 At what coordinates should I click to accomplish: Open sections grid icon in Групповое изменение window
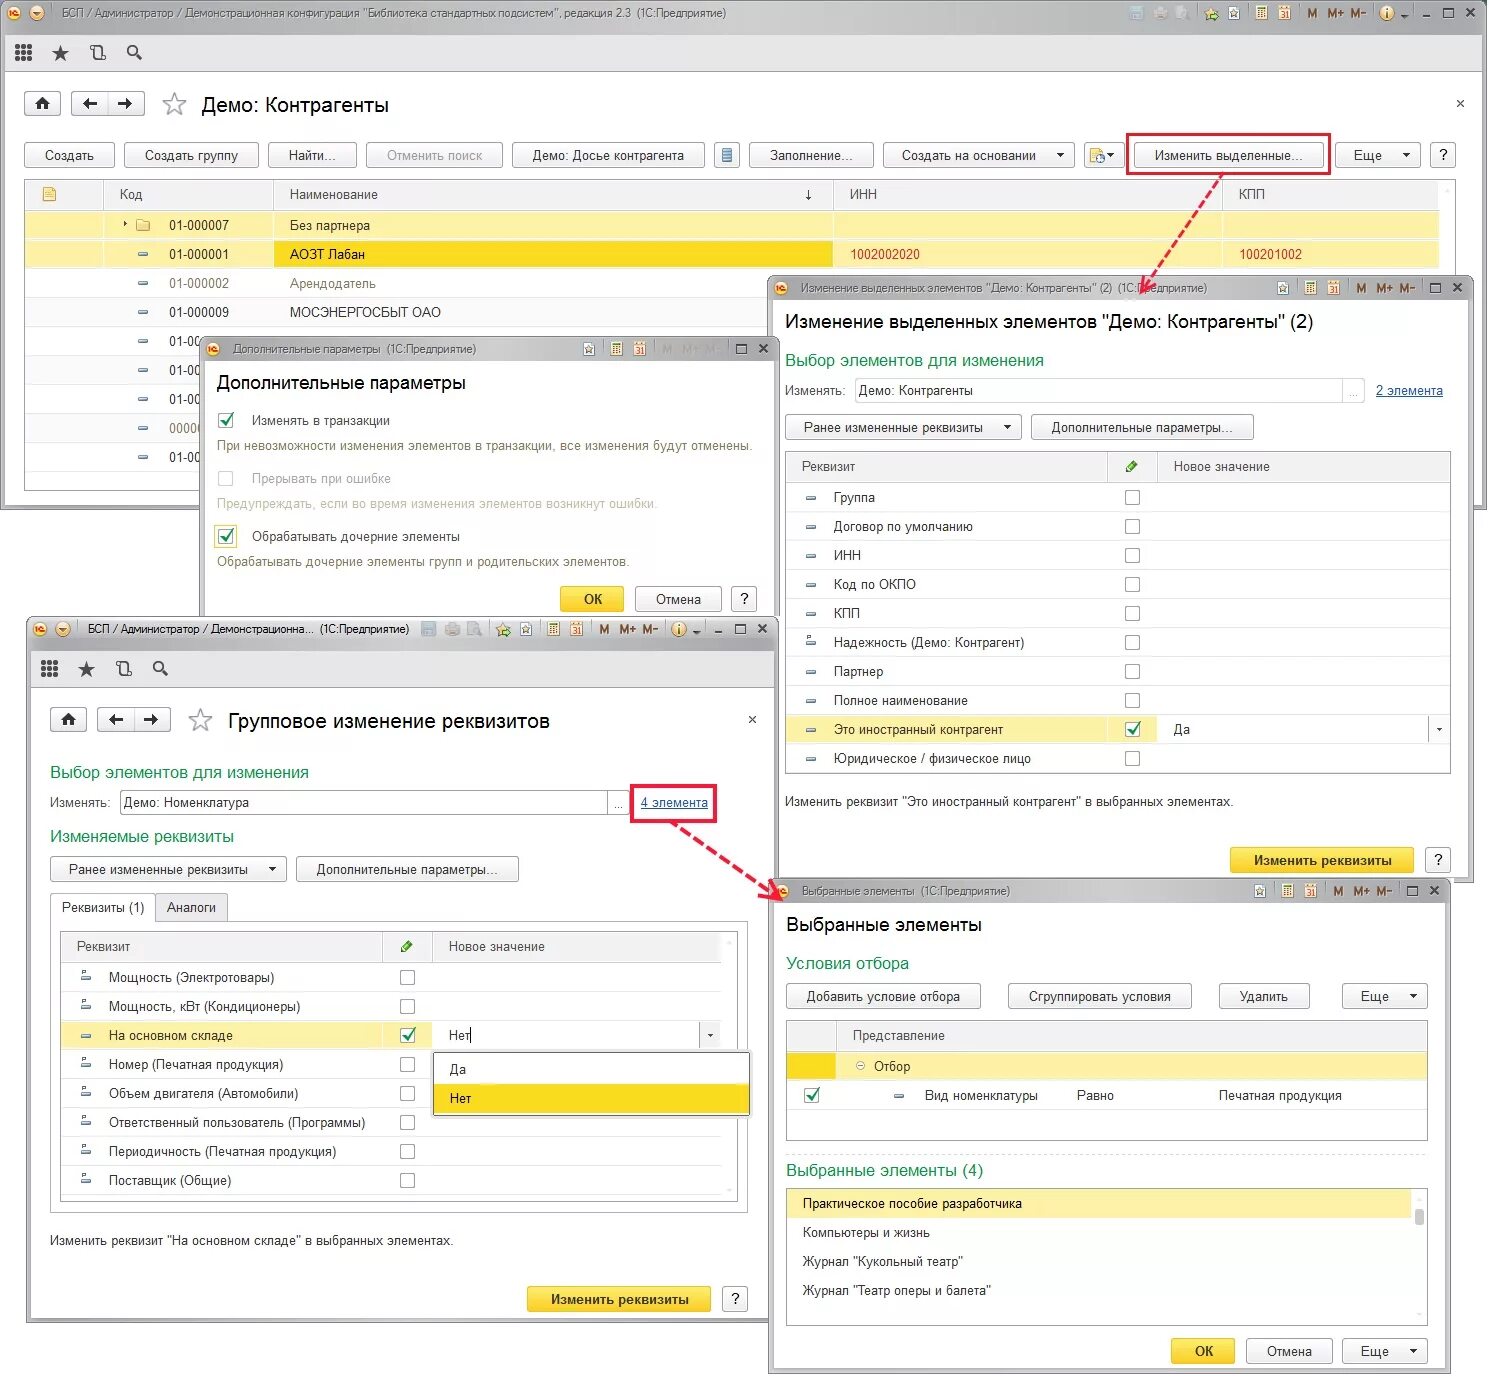(49, 669)
